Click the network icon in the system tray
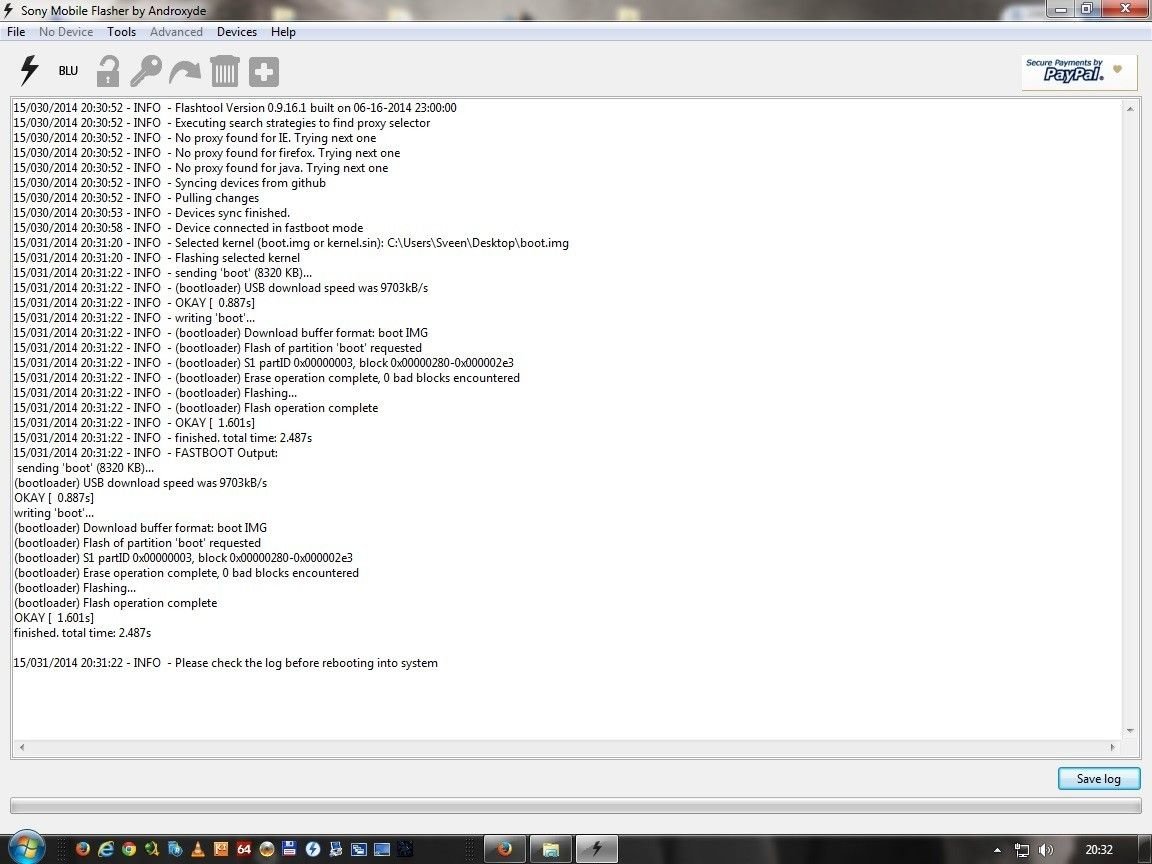The height and width of the screenshot is (864, 1152). 1021,850
